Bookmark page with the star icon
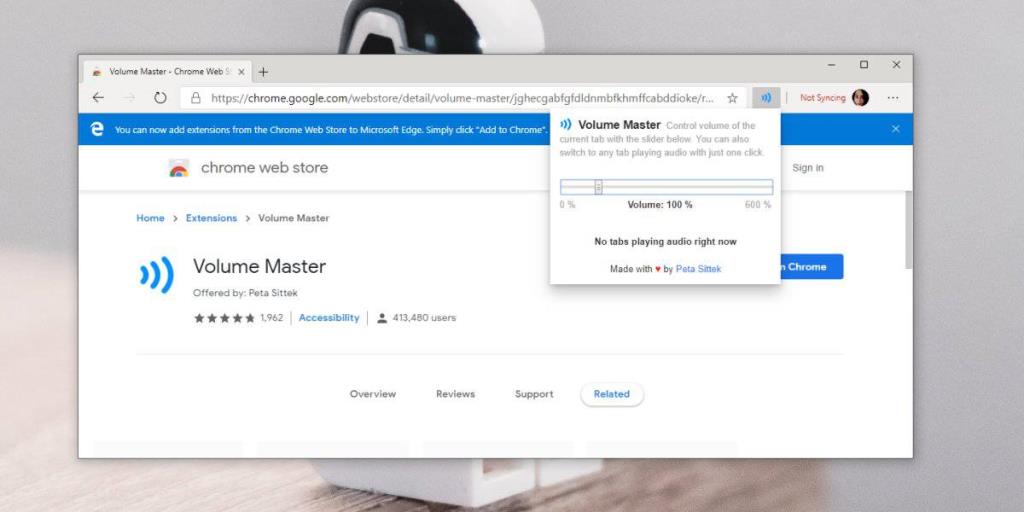The image size is (1024, 512). pos(732,98)
